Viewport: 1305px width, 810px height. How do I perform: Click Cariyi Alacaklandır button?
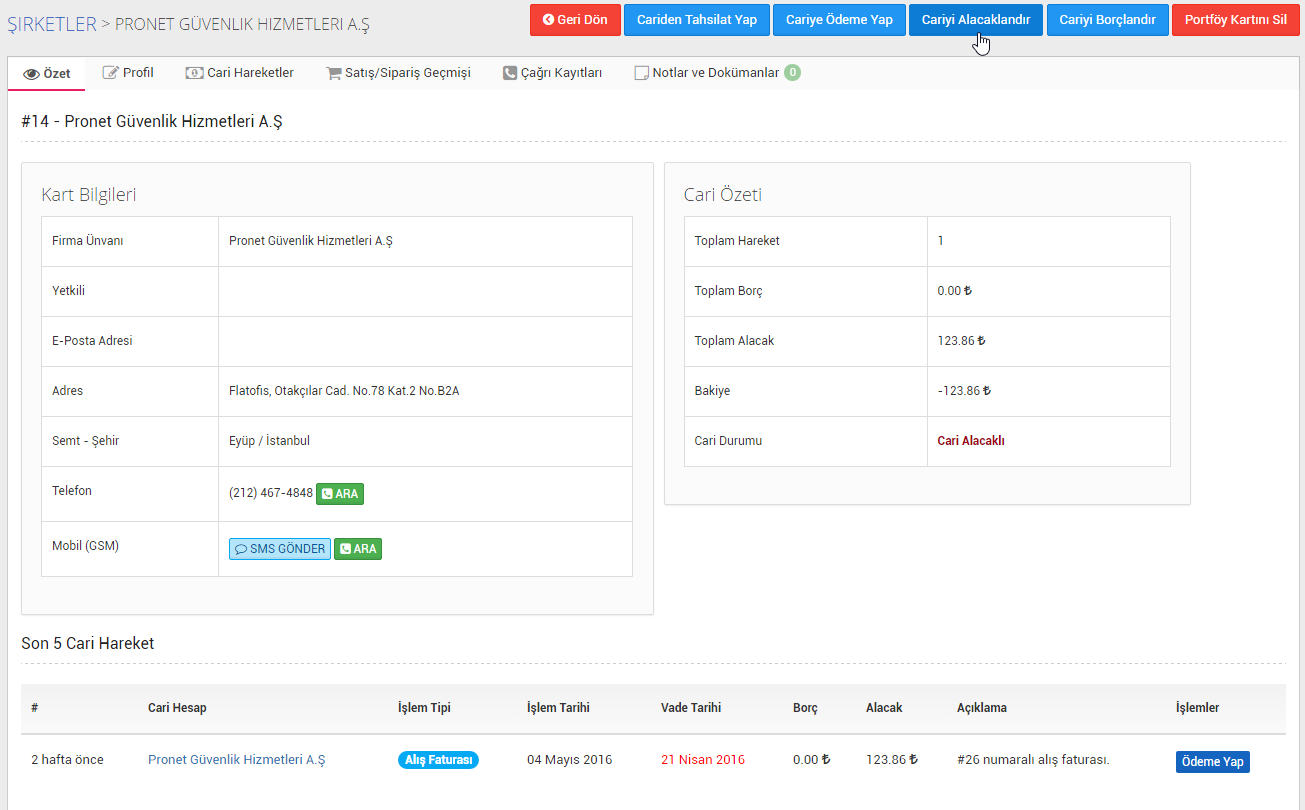pyautogui.click(x=976, y=20)
